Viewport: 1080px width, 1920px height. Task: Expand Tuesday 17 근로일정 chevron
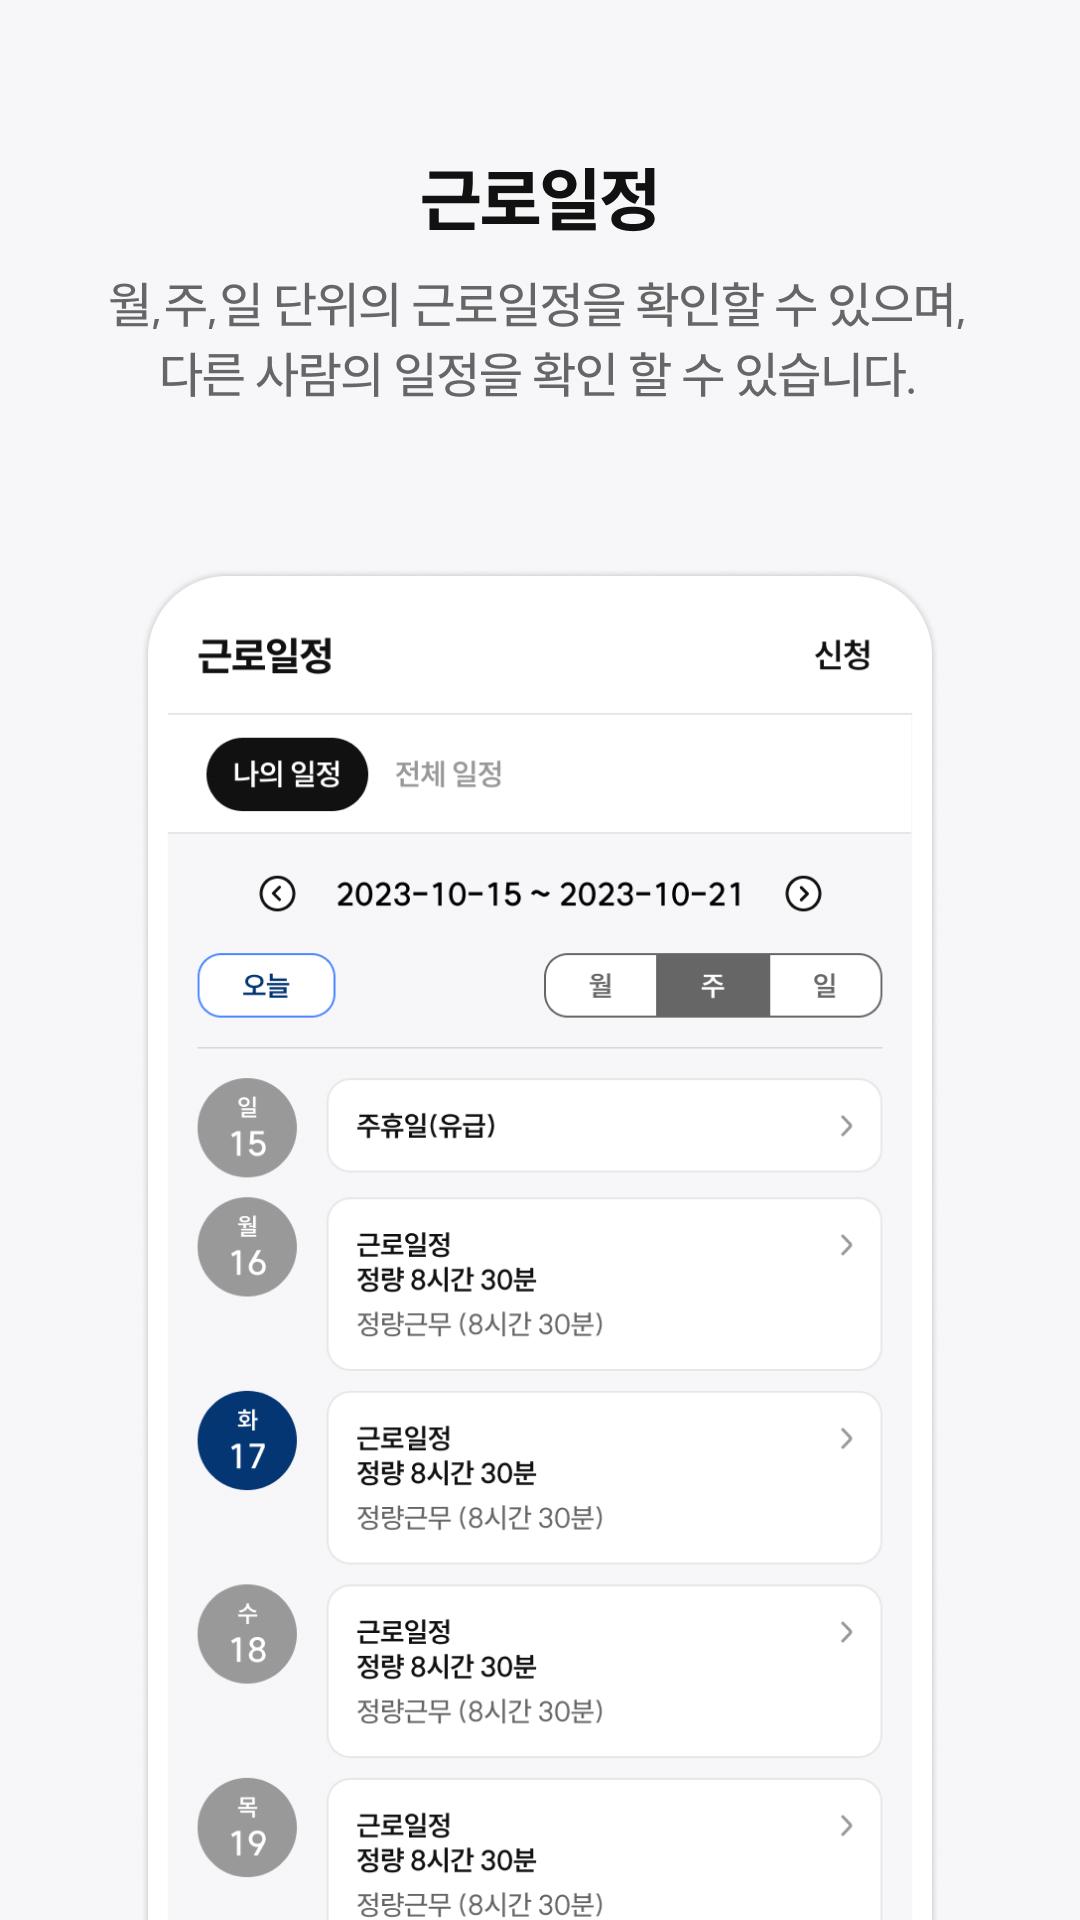click(x=846, y=1438)
